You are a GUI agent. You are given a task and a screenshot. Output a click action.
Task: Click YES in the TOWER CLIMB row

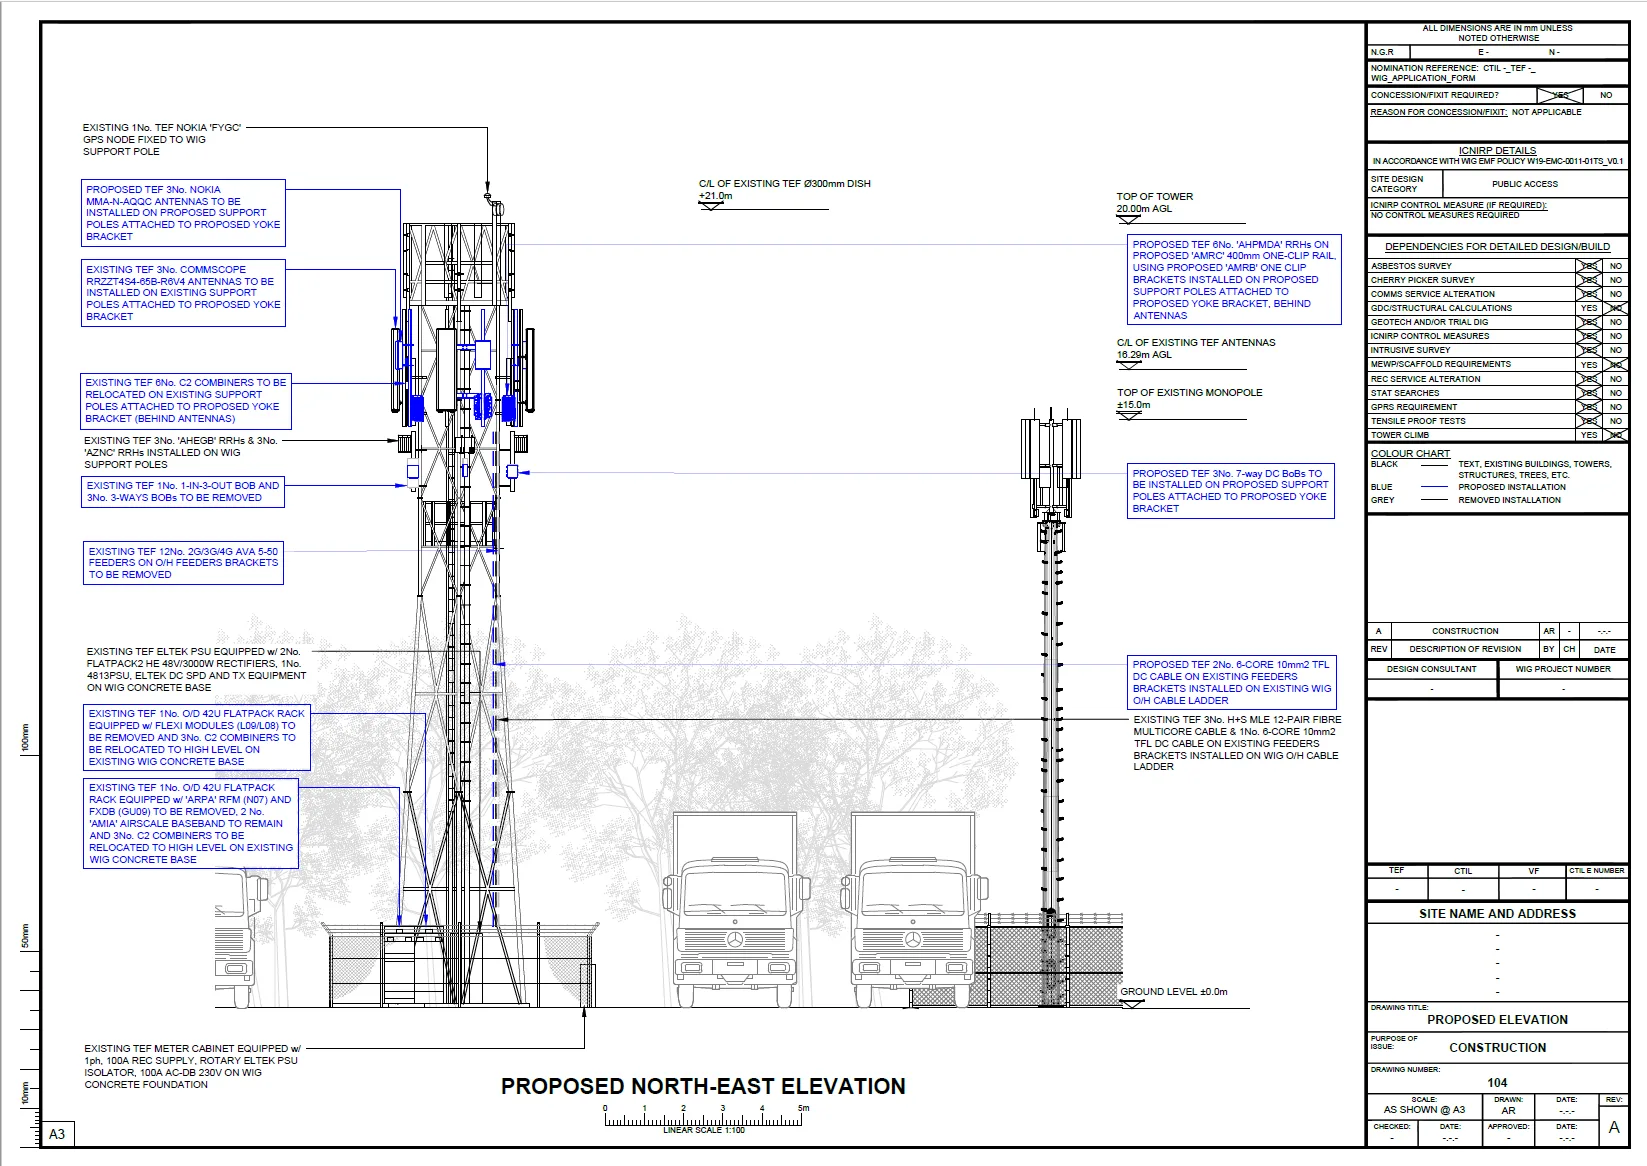coord(1589,435)
